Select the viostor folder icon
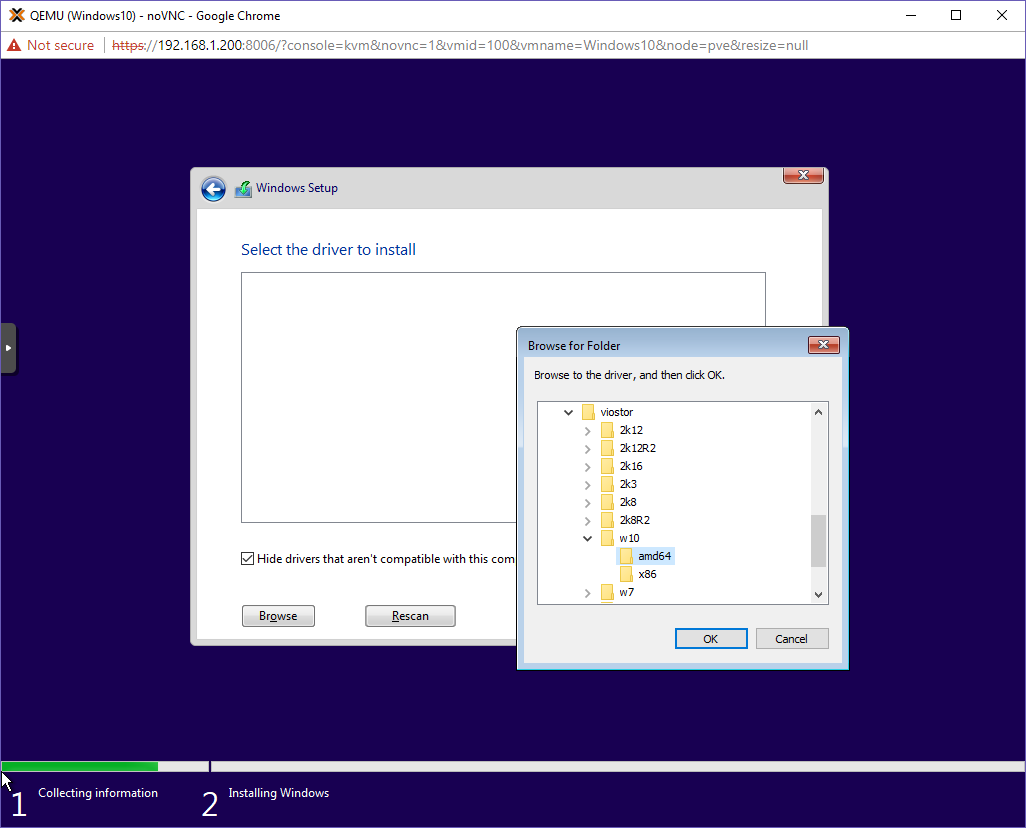This screenshot has height=828, width=1026. pyautogui.click(x=588, y=411)
